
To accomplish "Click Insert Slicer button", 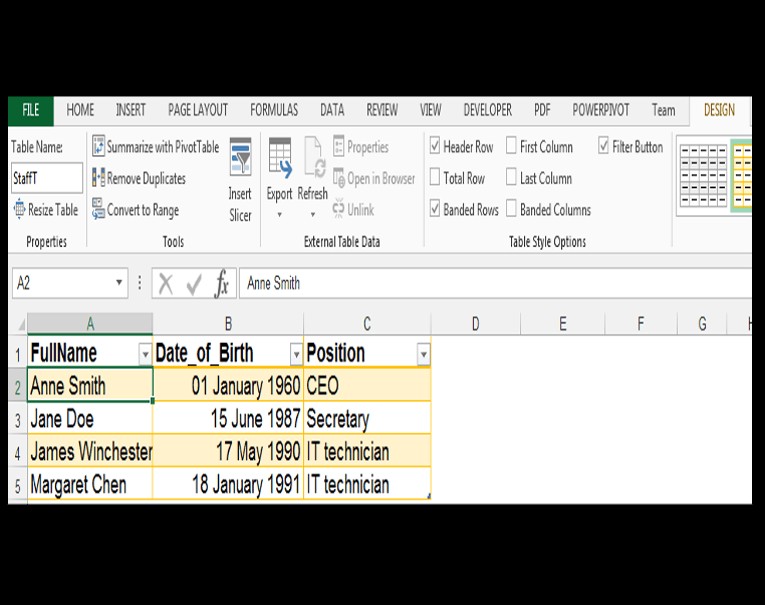I will (x=241, y=180).
